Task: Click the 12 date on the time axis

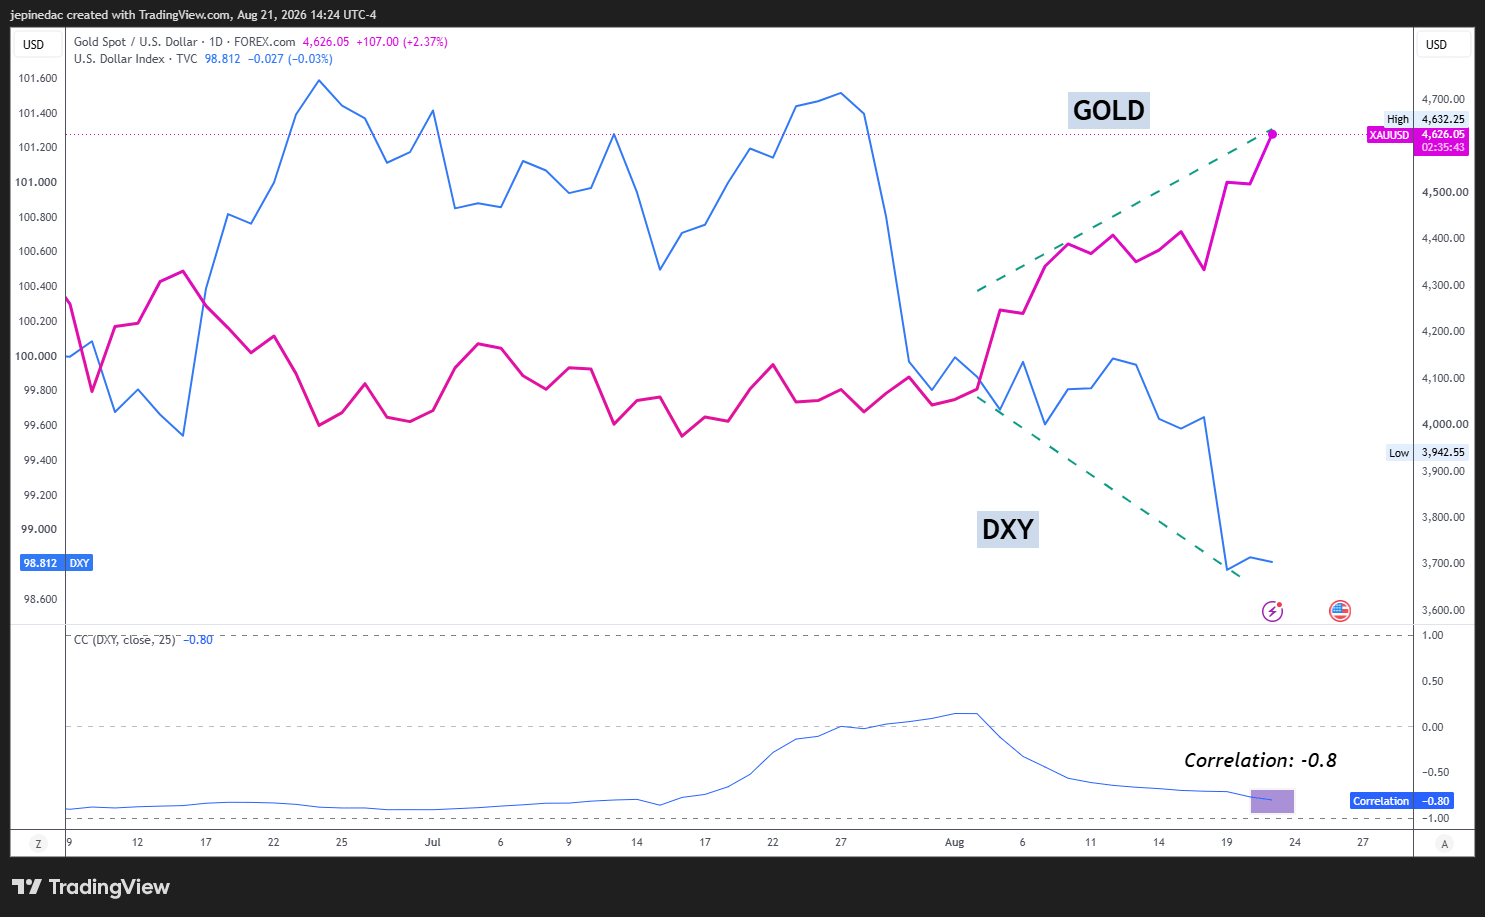Action: click(x=138, y=842)
